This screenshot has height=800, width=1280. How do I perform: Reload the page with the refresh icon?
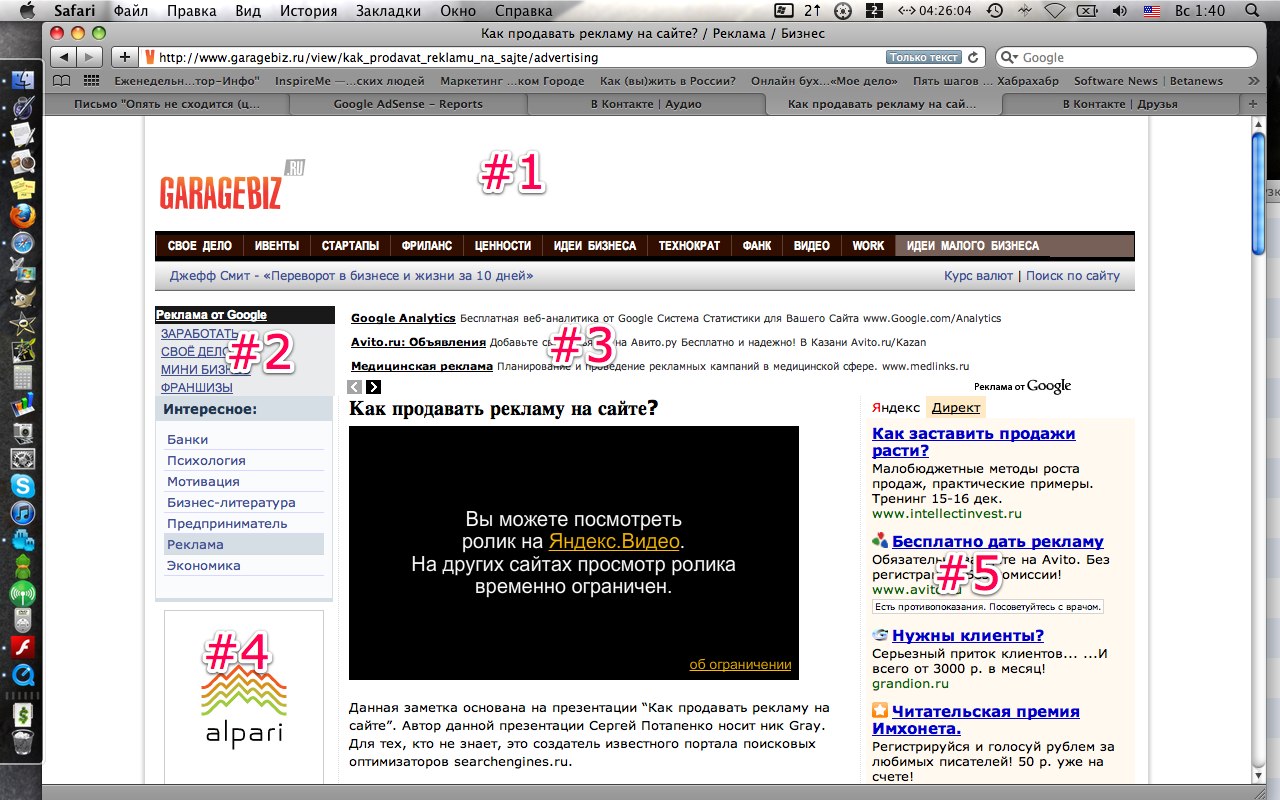click(973, 58)
